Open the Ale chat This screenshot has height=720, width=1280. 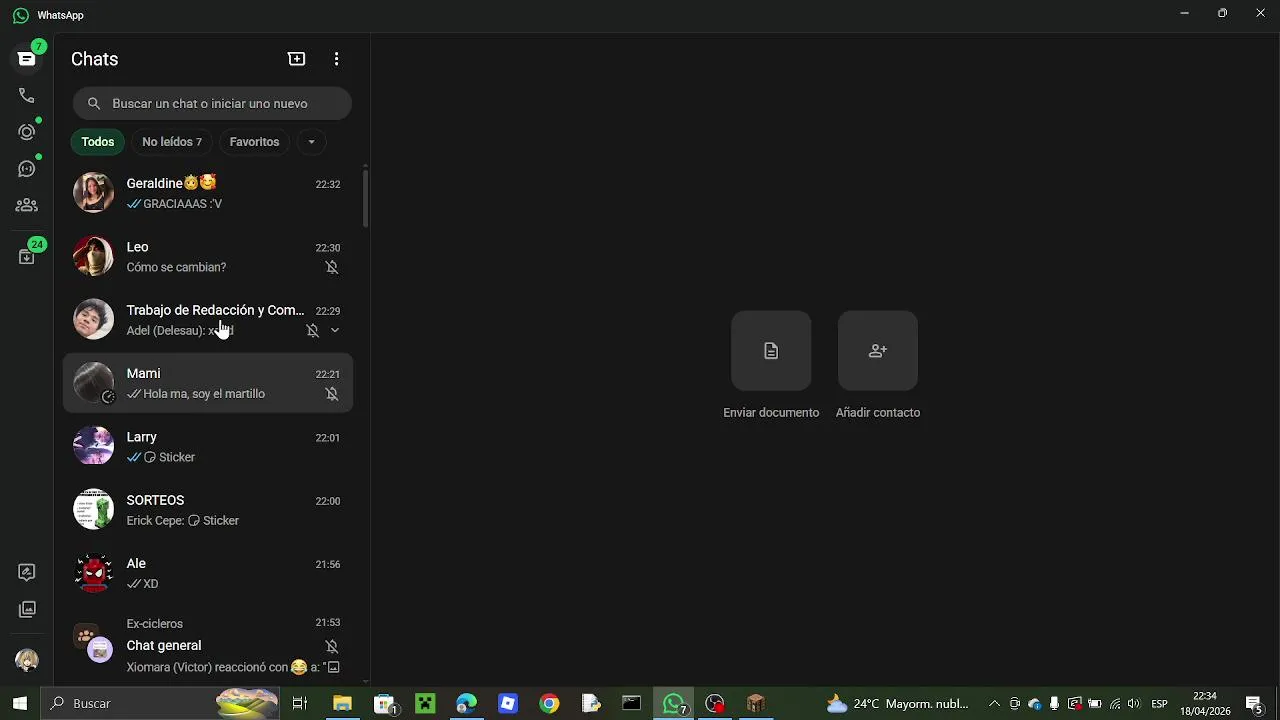tap(208, 574)
